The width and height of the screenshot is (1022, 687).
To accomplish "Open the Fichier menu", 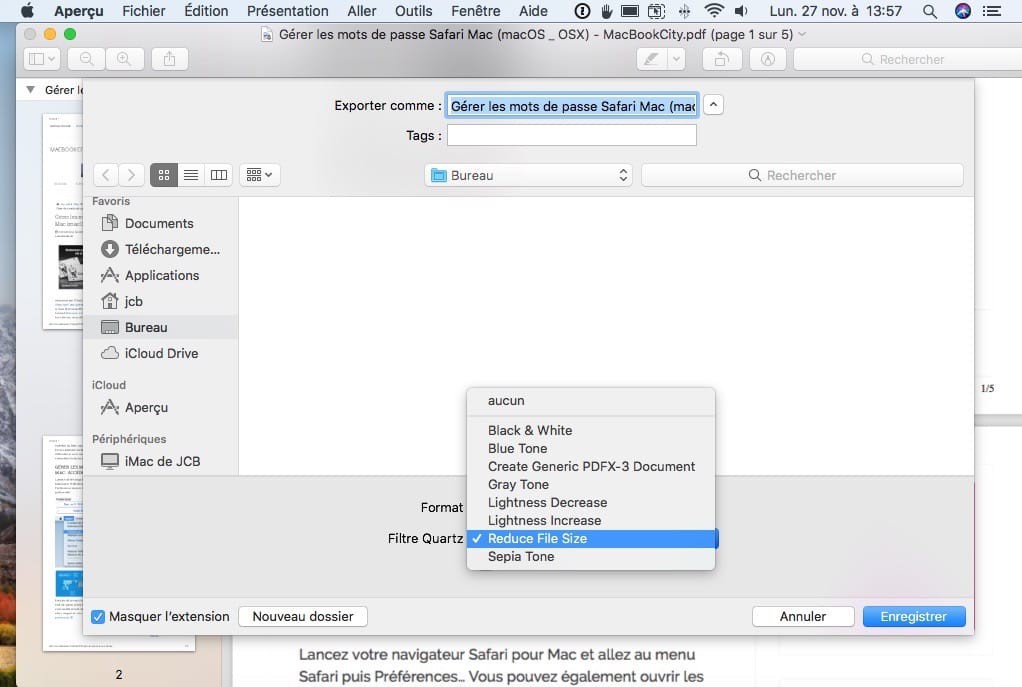I will pos(143,11).
